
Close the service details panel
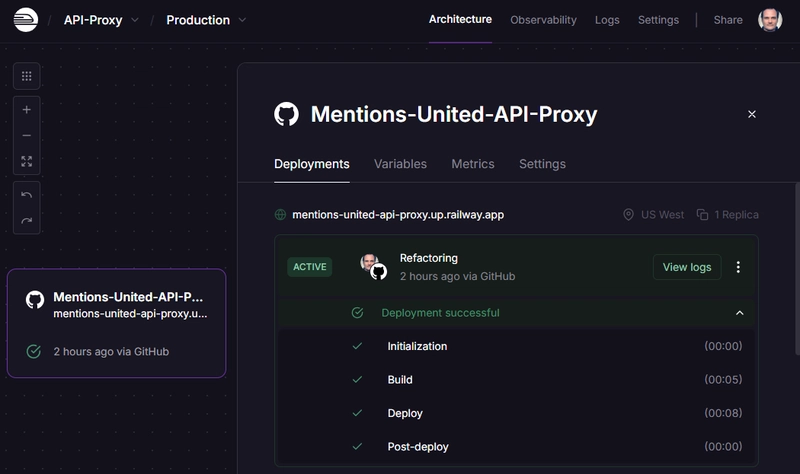click(x=752, y=114)
